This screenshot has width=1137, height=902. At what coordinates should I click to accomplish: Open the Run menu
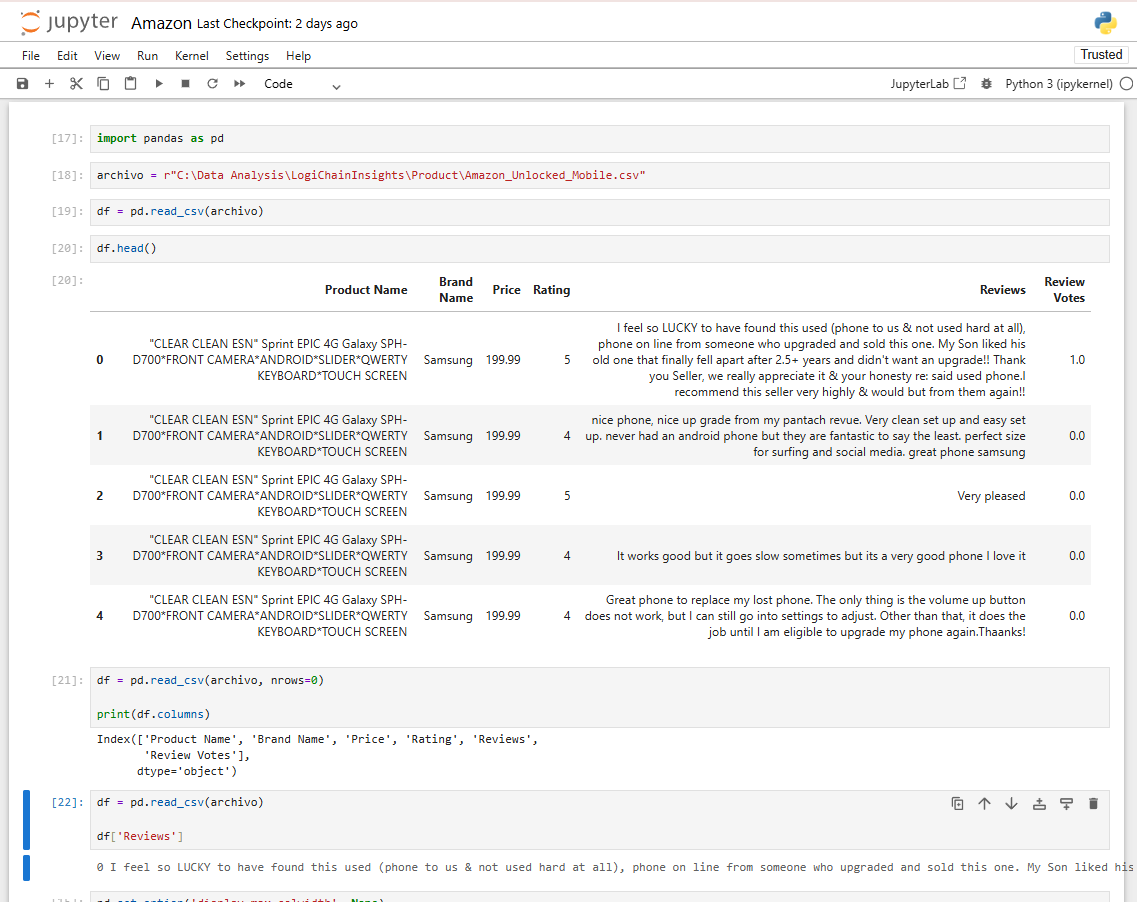(x=147, y=56)
